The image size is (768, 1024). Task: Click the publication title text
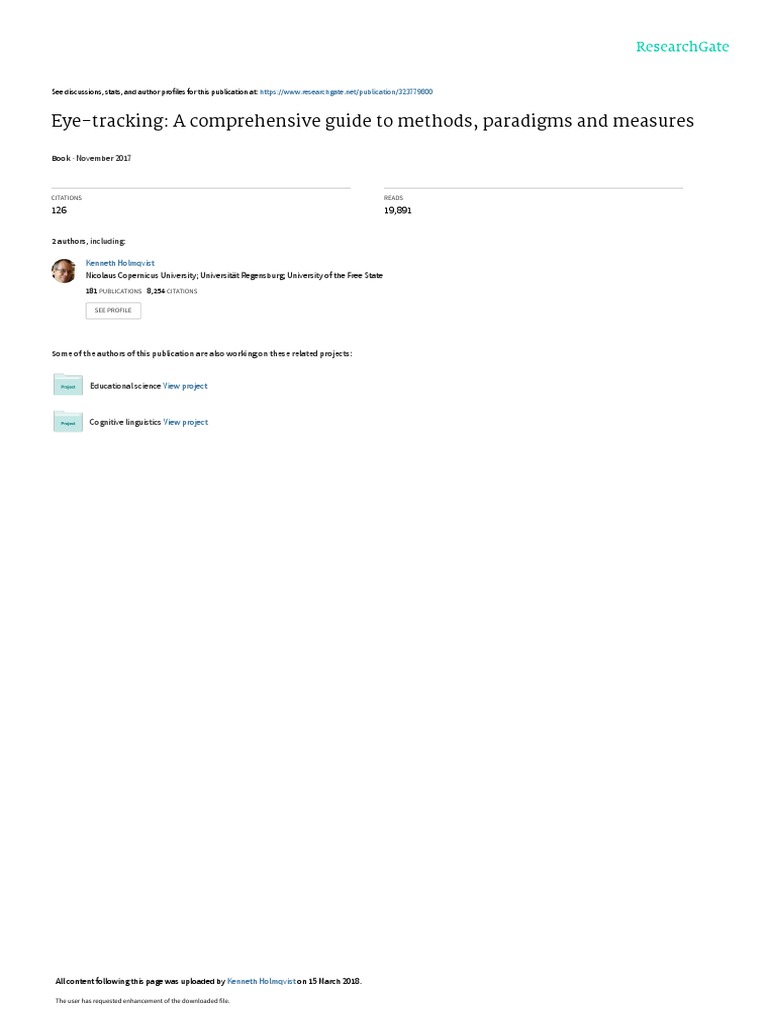pyautogui.click(x=372, y=121)
